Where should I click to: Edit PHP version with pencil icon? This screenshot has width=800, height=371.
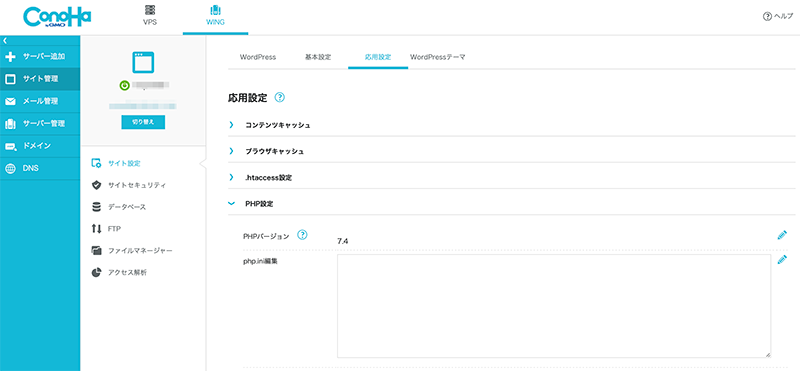tap(782, 235)
